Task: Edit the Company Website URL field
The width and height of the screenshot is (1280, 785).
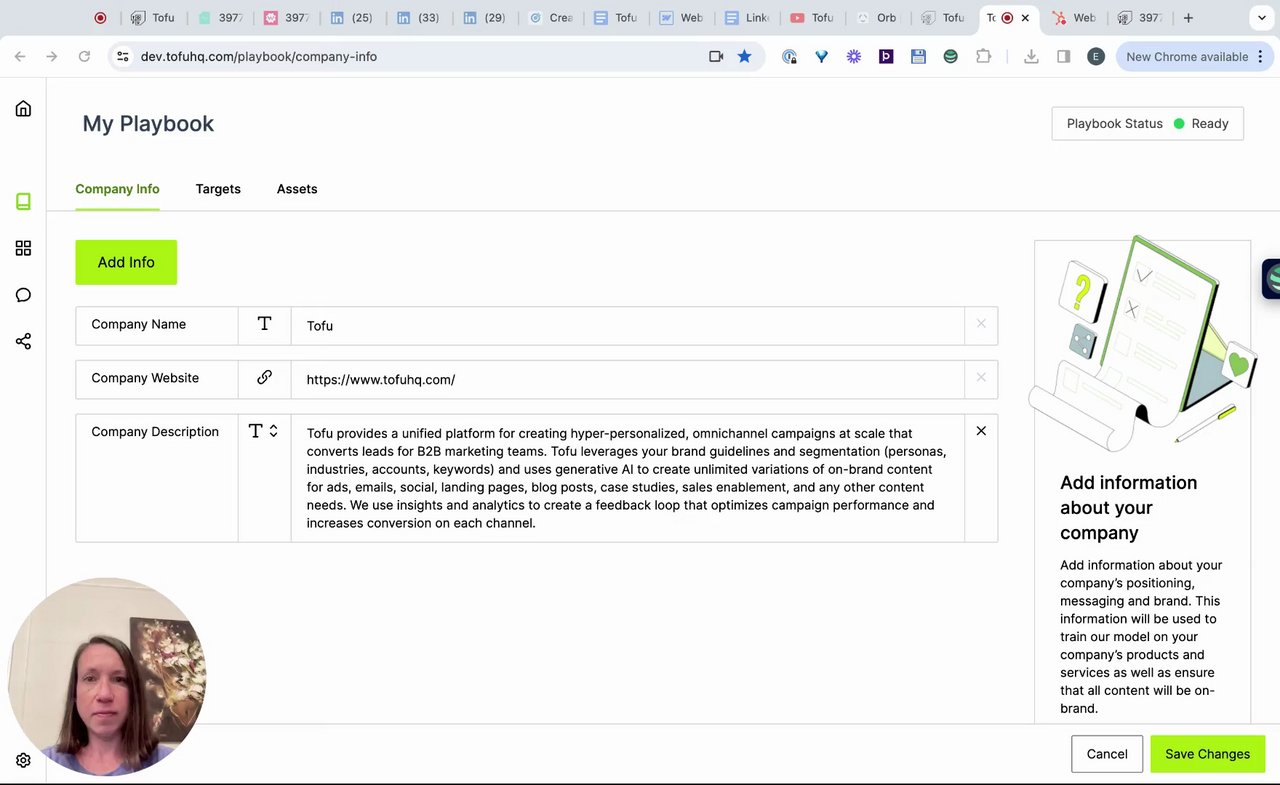Action: (628, 380)
